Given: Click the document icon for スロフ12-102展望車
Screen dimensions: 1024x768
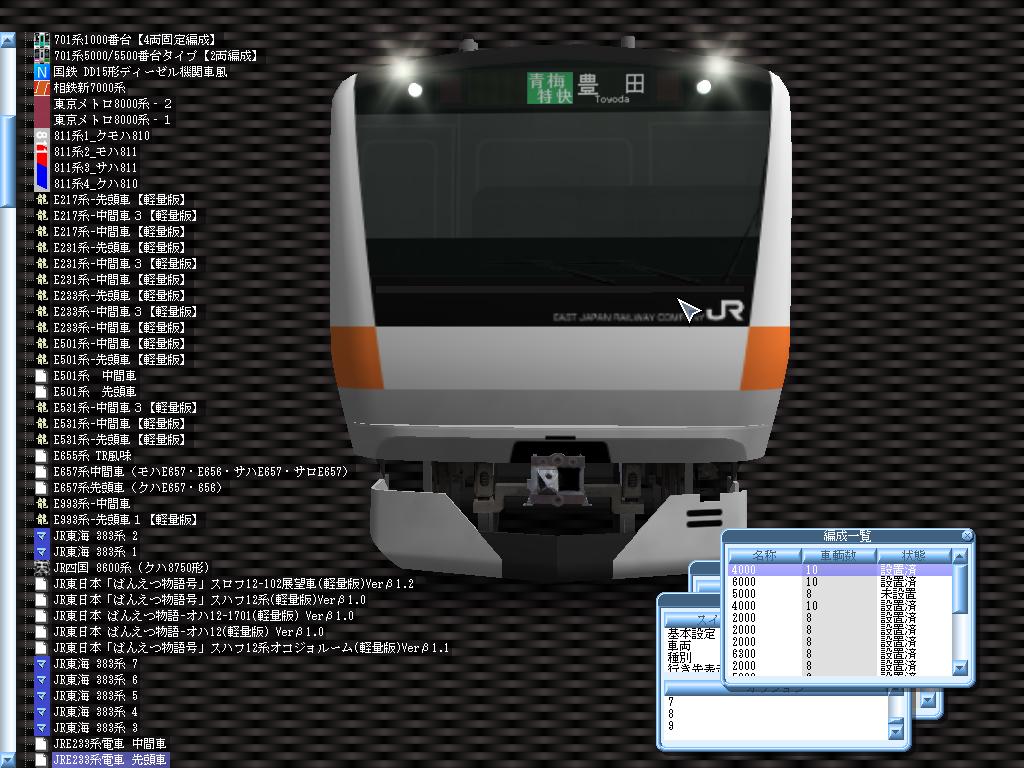Looking at the screenshot, I should [x=42, y=584].
